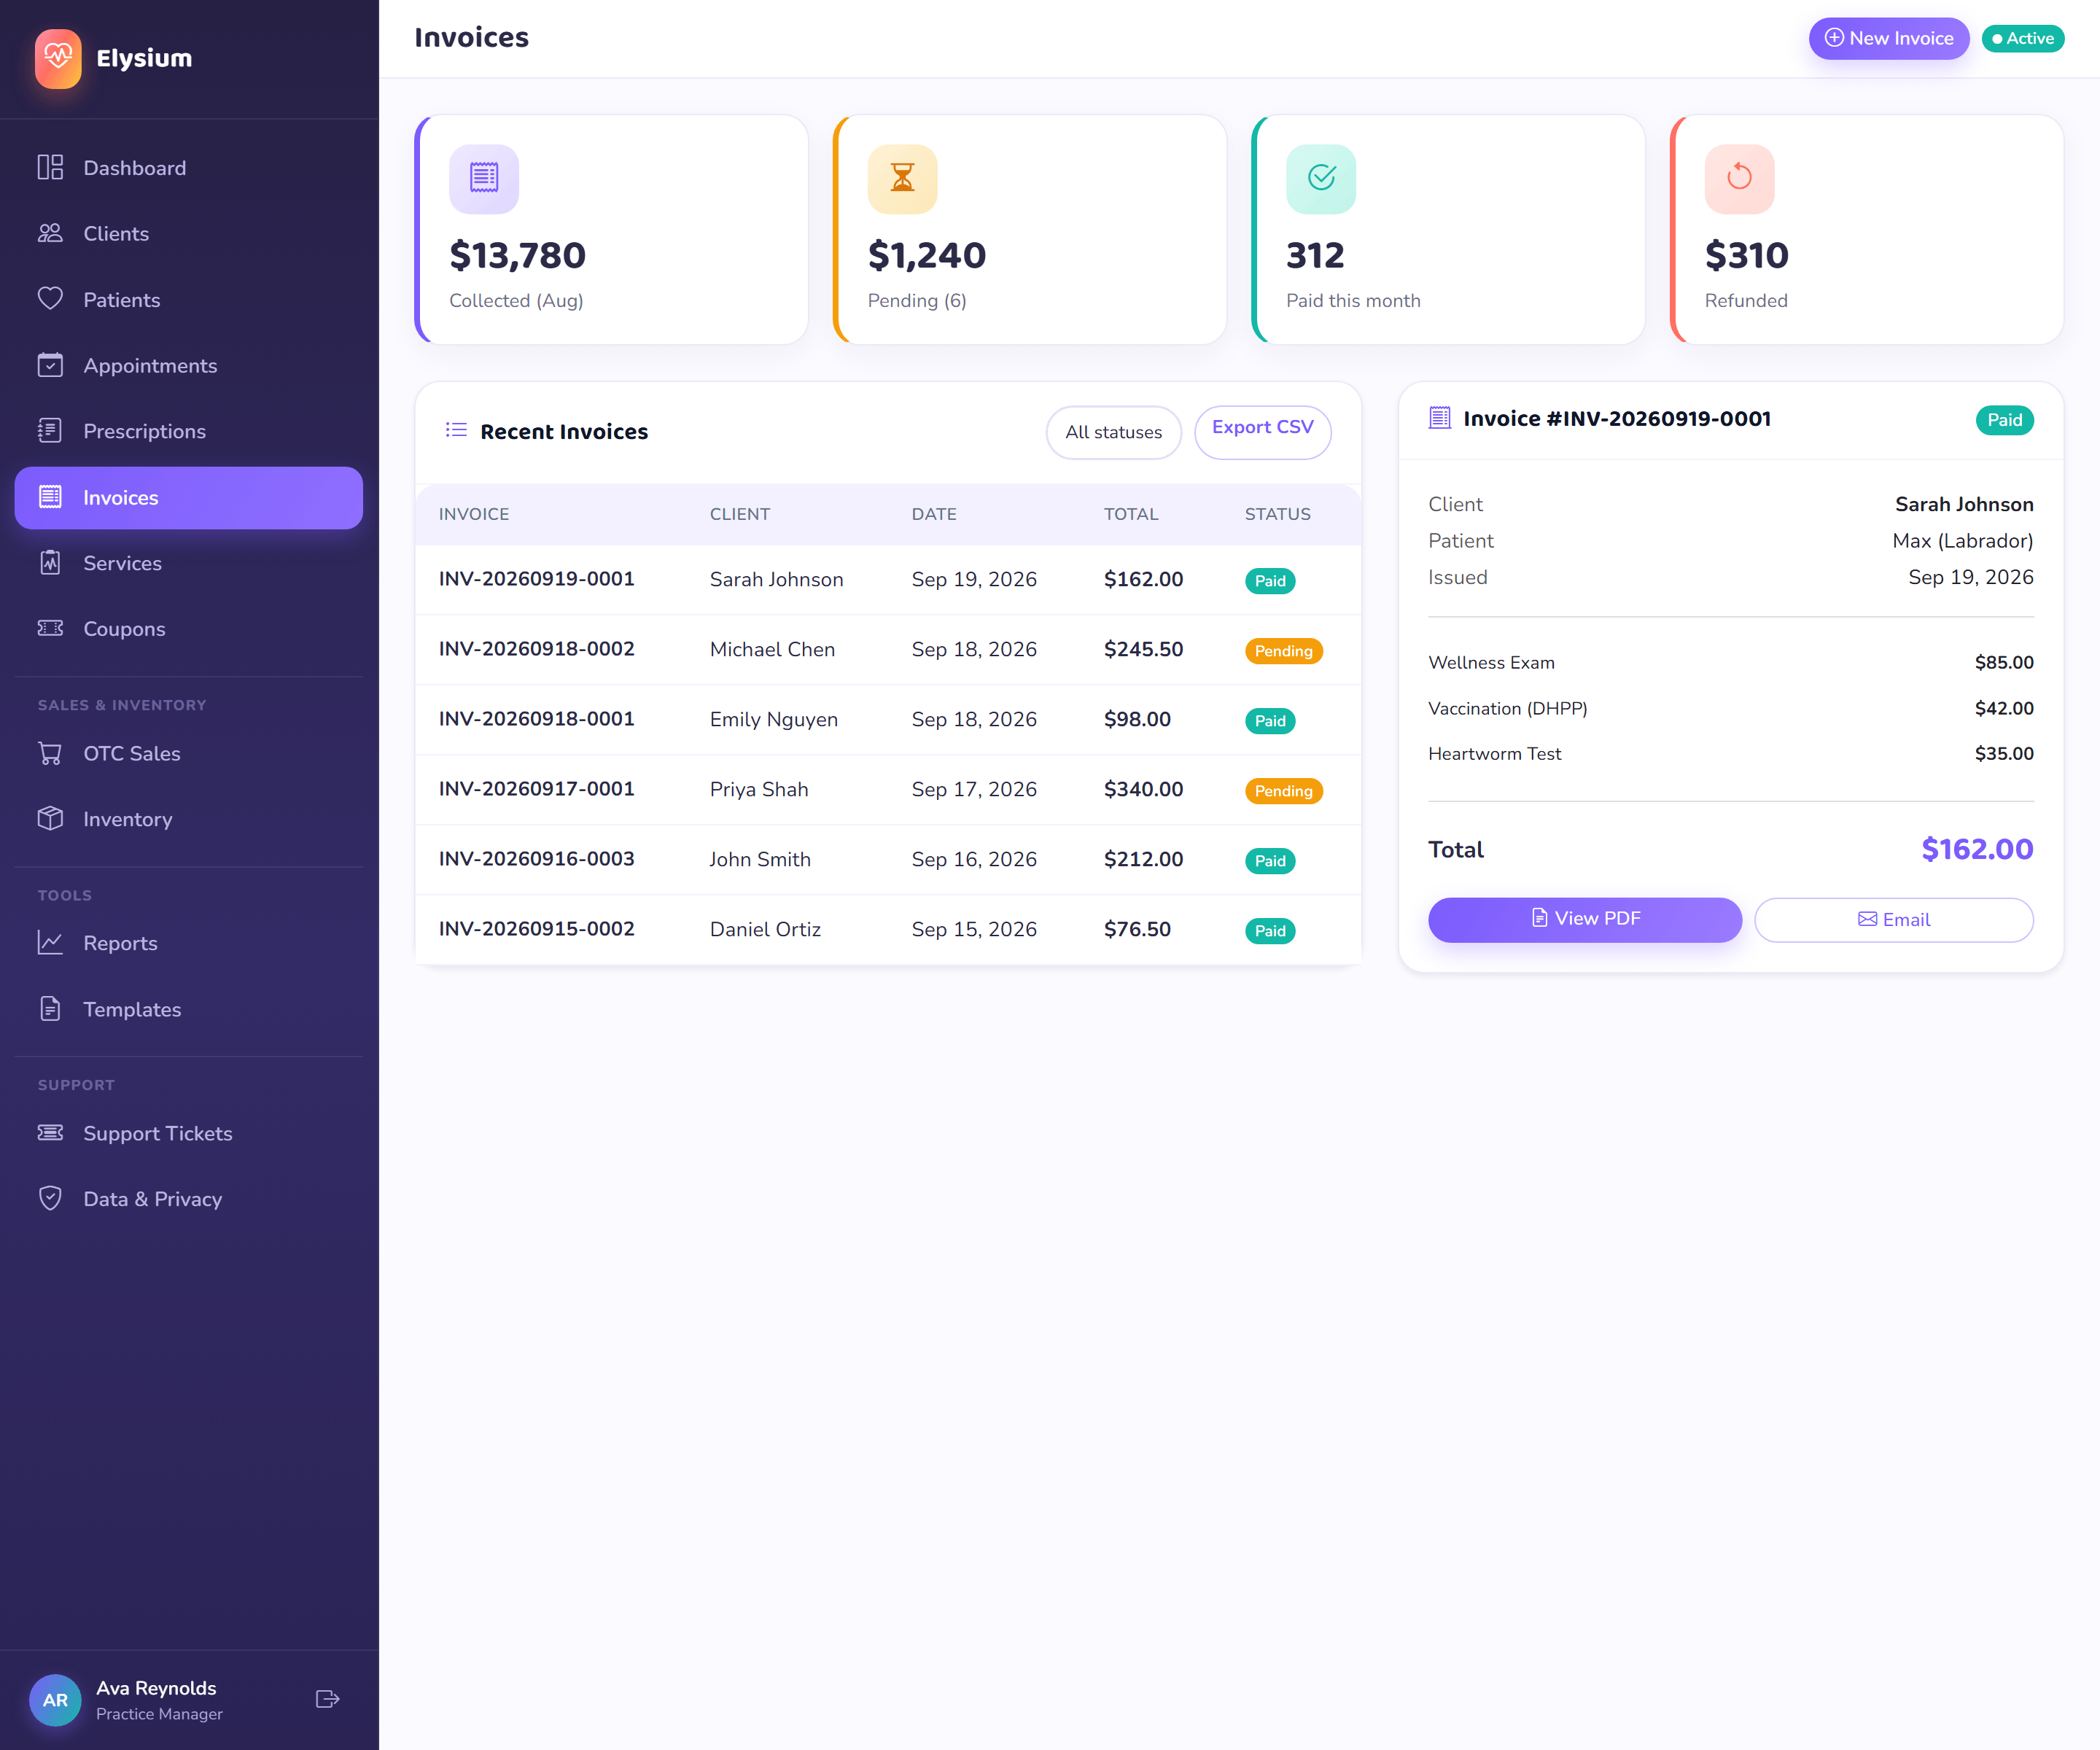
Task: Open Emily Nguyen's invoice row
Action: tap(888, 720)
